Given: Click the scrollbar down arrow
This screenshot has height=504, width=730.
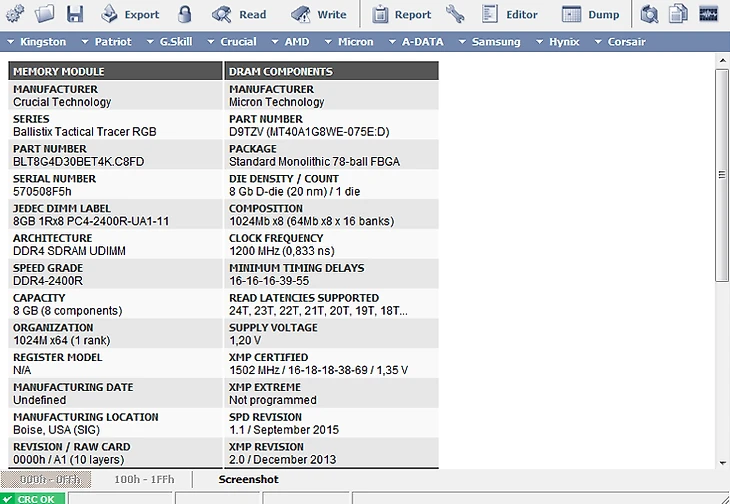Looking at the screenshot, I should [x=722, y=463].
